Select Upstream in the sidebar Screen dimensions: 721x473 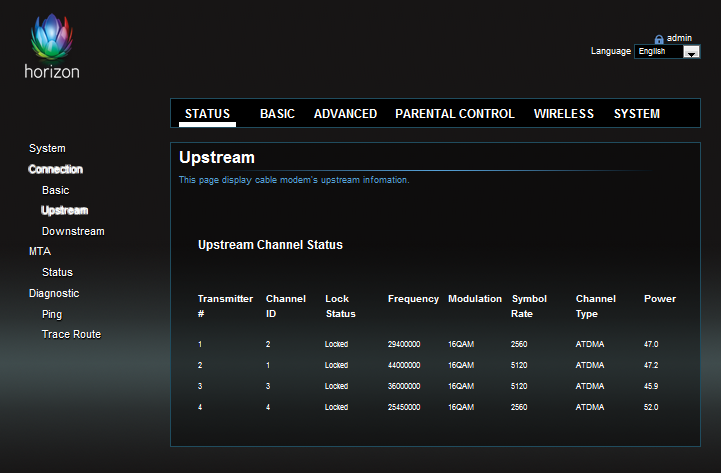pyautogui.click(x=65, y=211)
